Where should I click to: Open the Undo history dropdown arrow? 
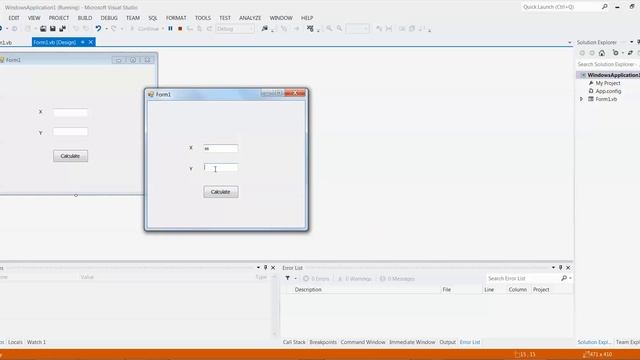coord(106,29)
